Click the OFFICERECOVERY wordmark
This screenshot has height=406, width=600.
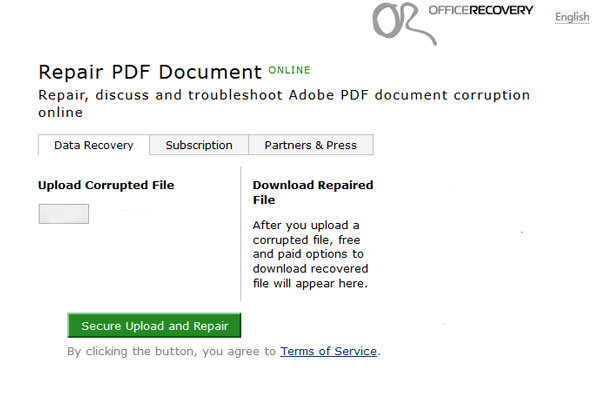click(481, 10)
